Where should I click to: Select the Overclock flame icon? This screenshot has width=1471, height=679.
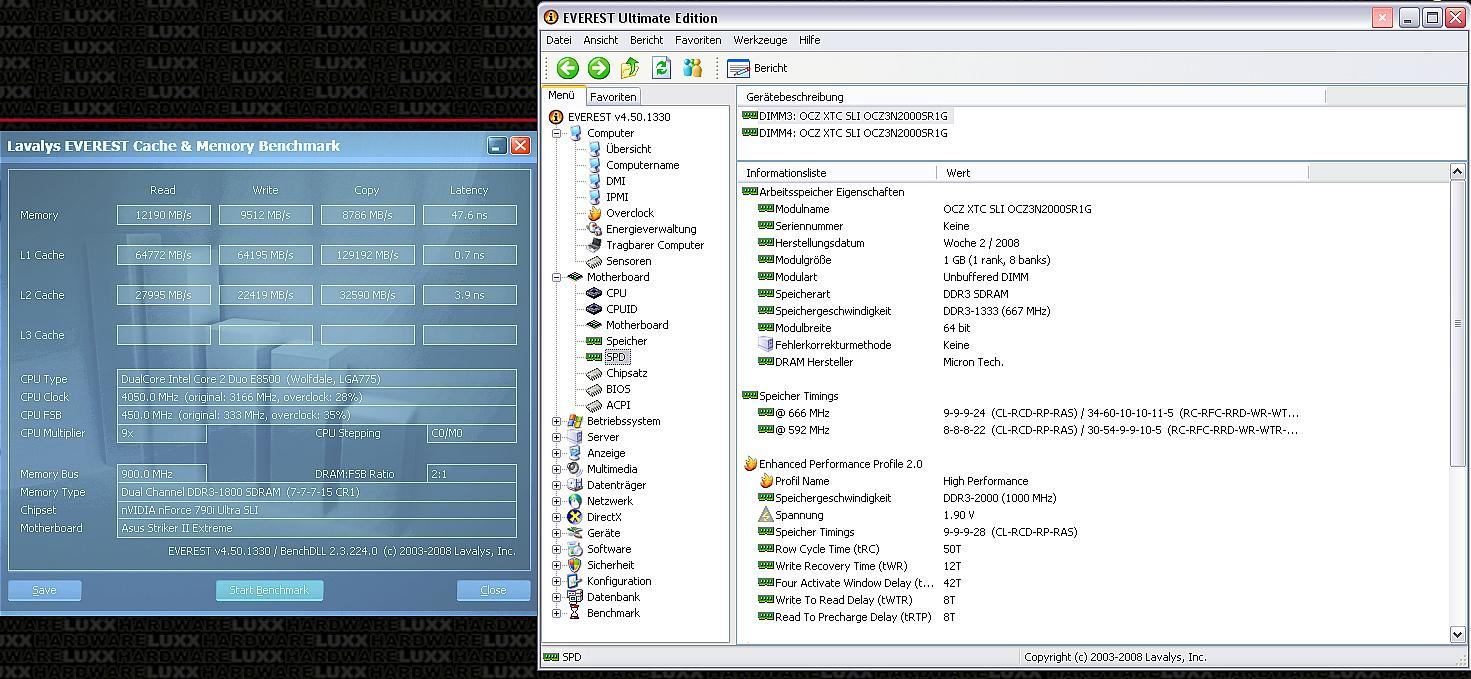(594, 213)
